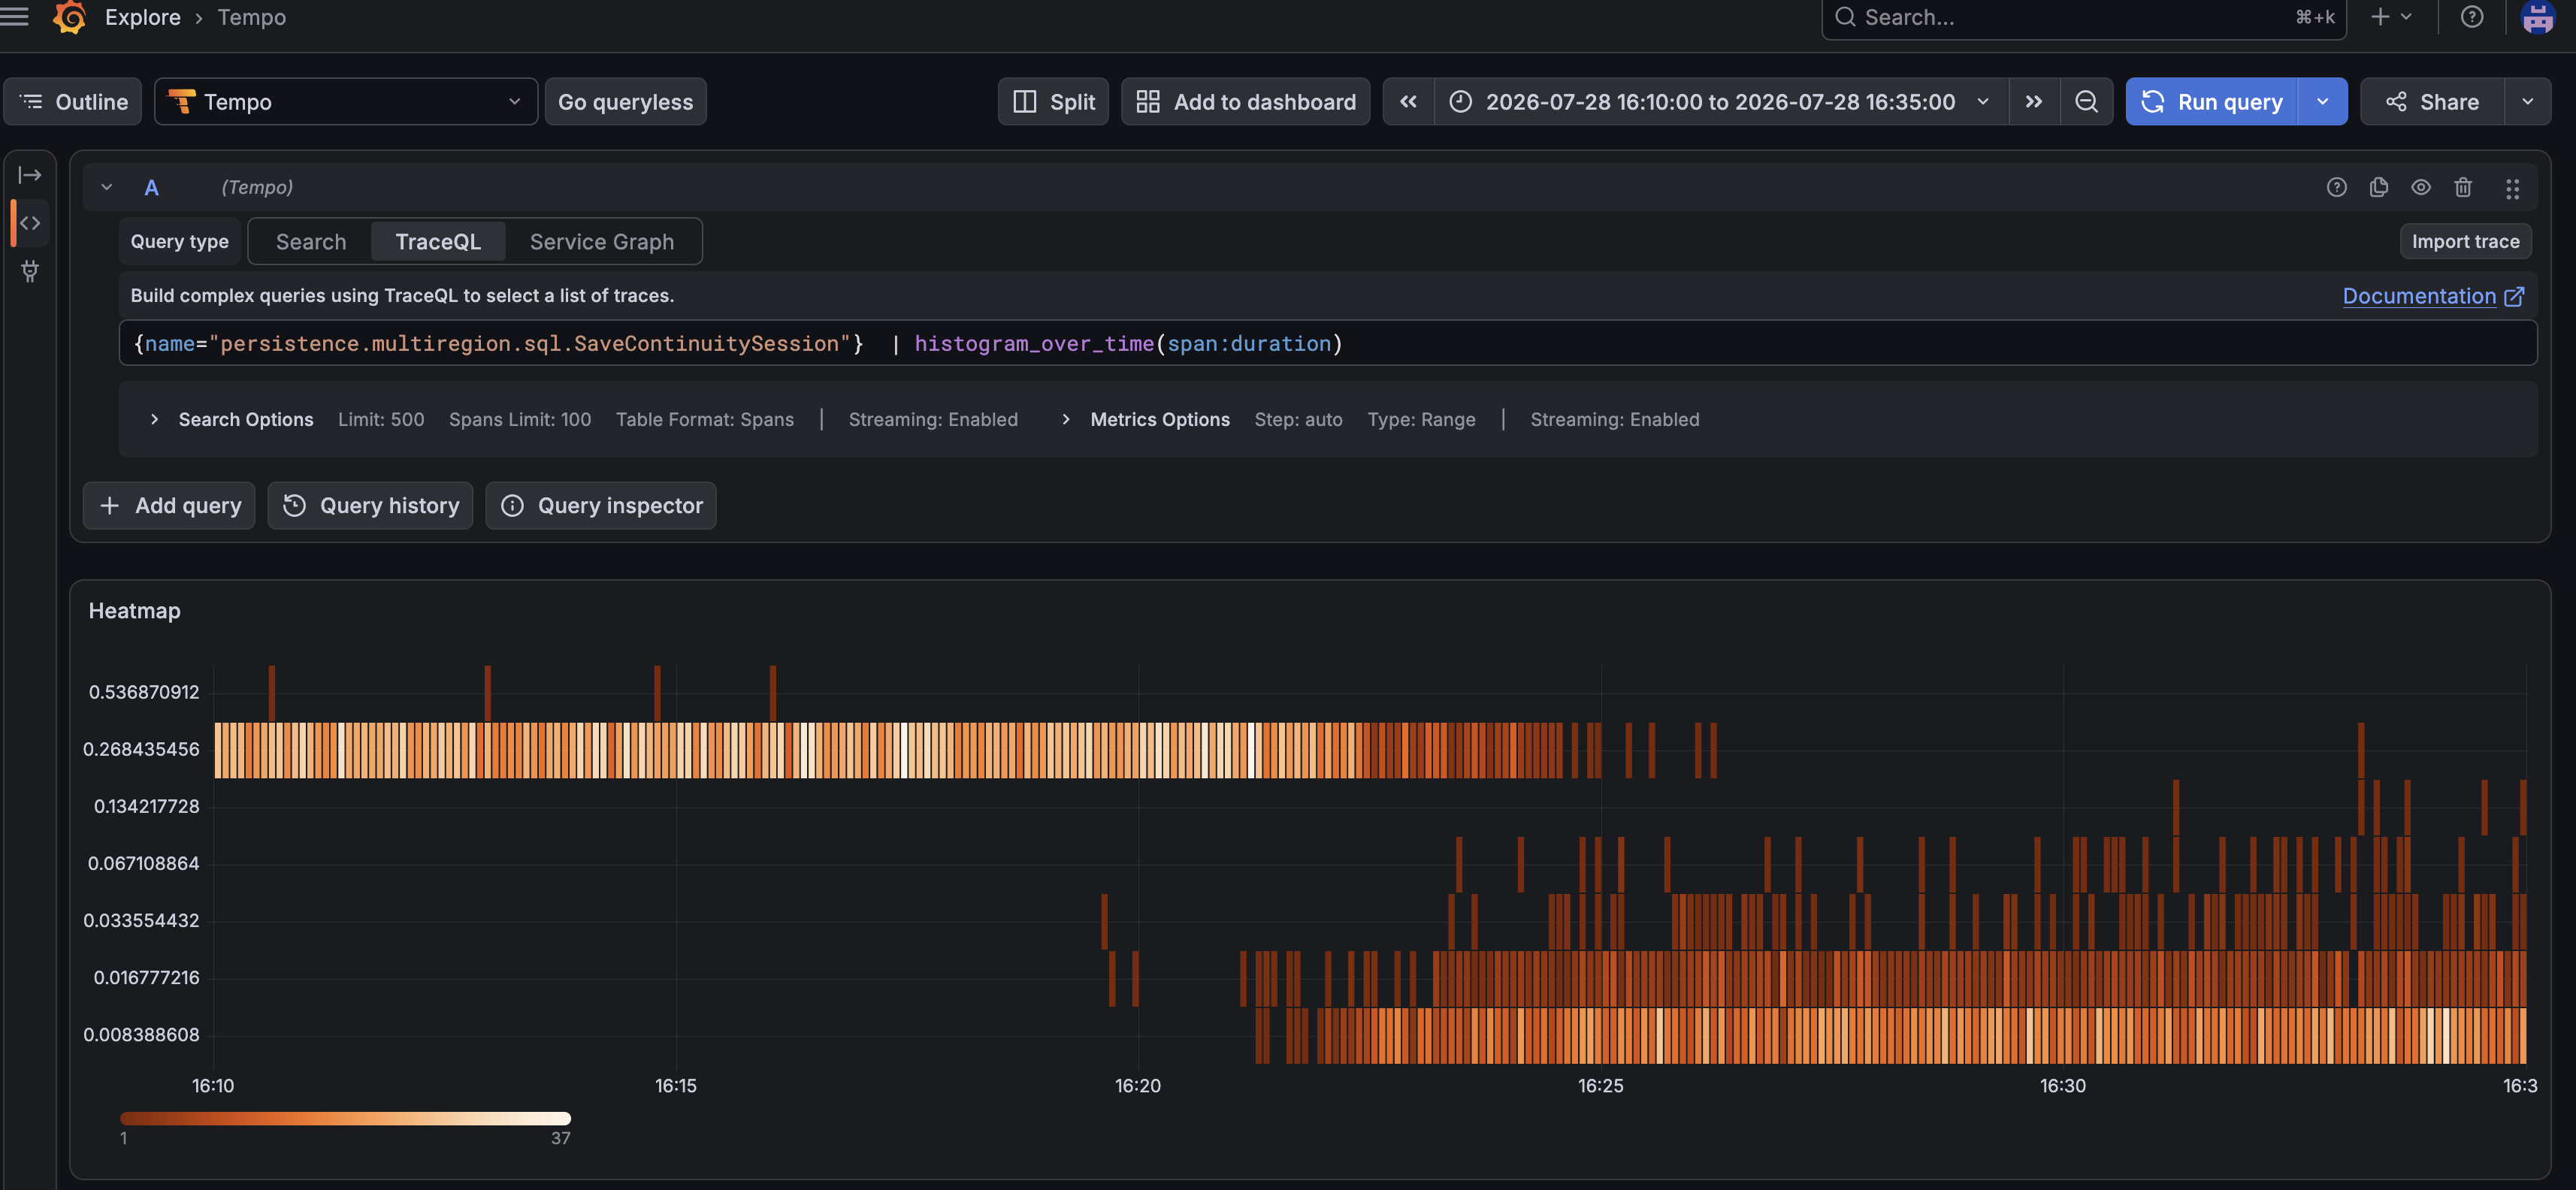
Task: Collapse query row A
Action: 106,187
